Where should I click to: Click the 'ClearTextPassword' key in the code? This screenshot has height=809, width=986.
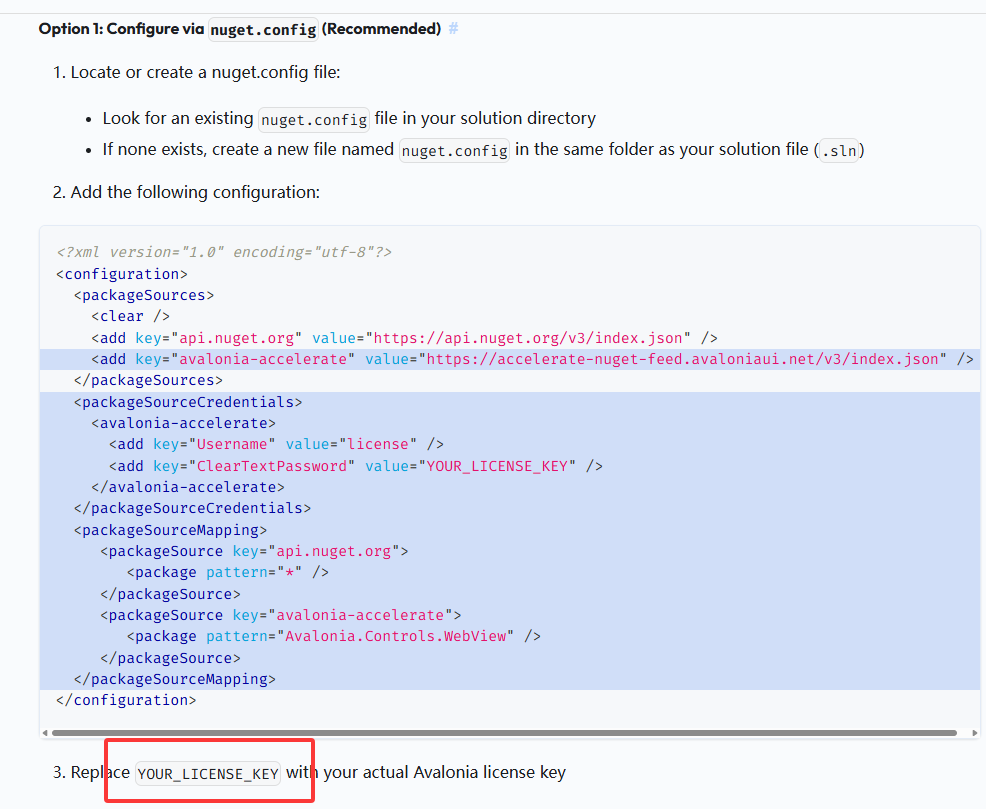point(272,466)
